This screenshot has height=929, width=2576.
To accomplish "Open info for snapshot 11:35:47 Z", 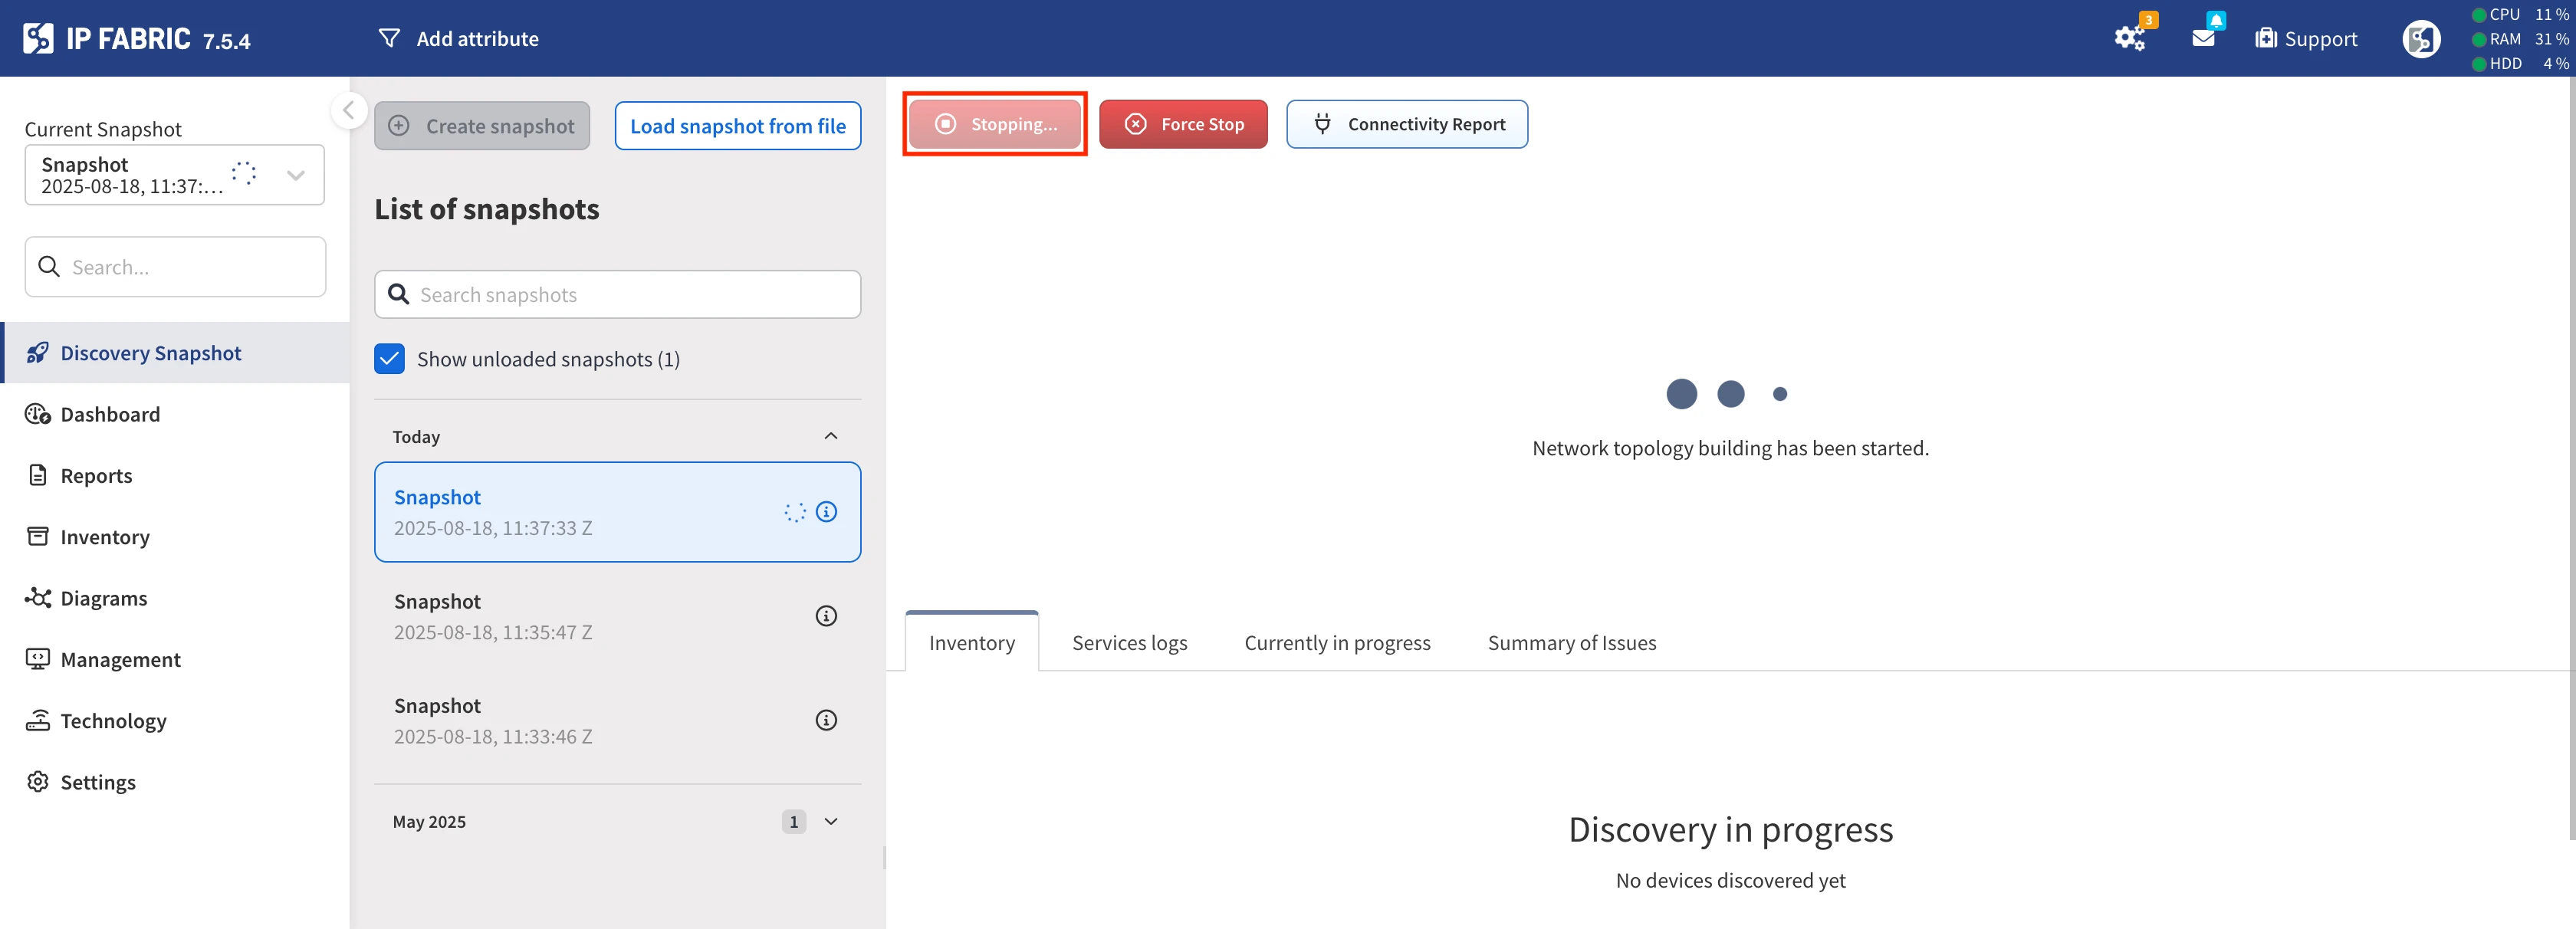I will click(x=826, y=616).
